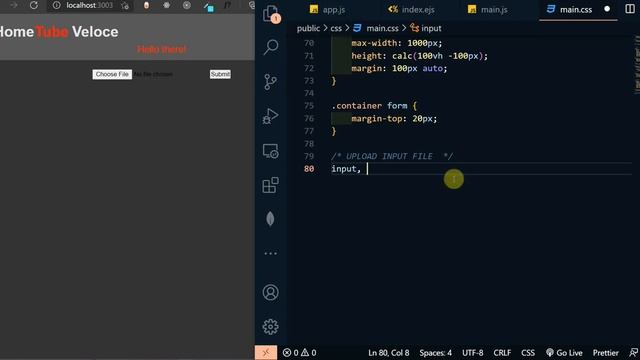
Task: Click the Hello there! red text
Action: click(x=162, y=49)
